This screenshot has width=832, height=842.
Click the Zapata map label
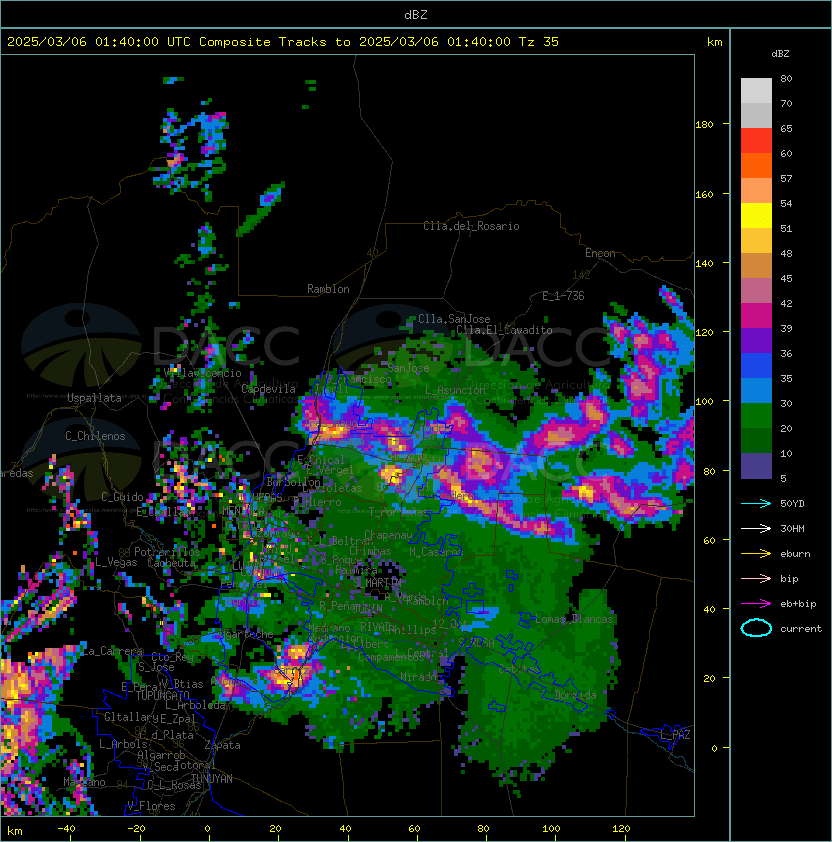tap(222, 745)
